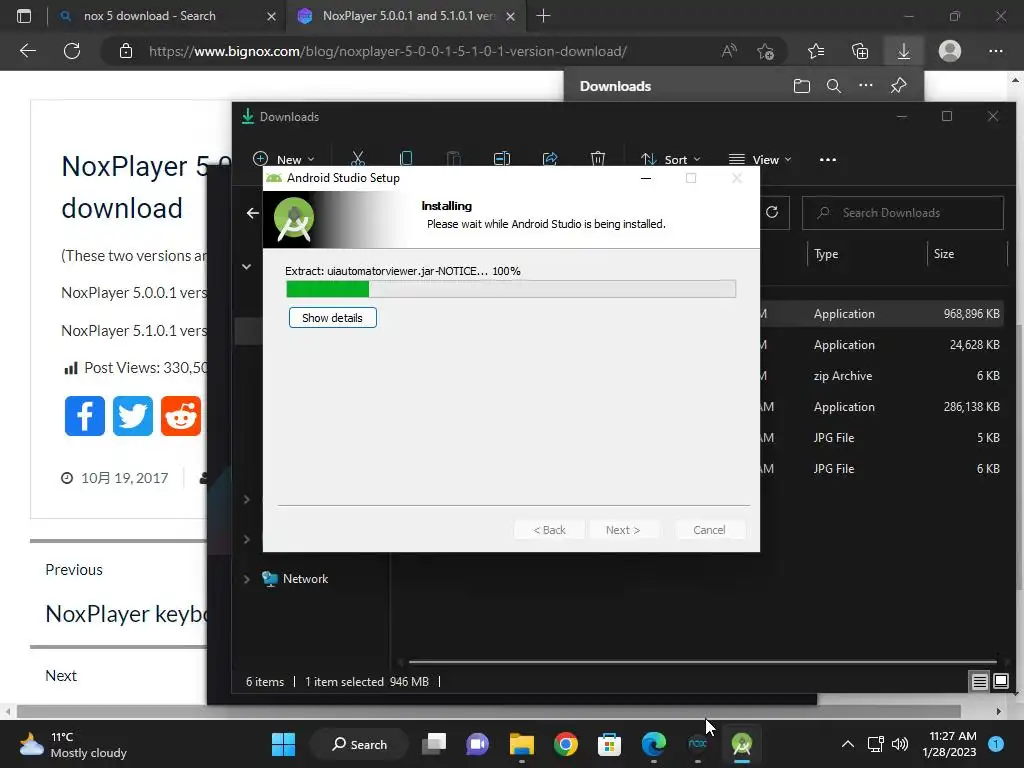Show hidden system tray icons
This screenshot has height=768, width=1024.
[x=848, y=744]
